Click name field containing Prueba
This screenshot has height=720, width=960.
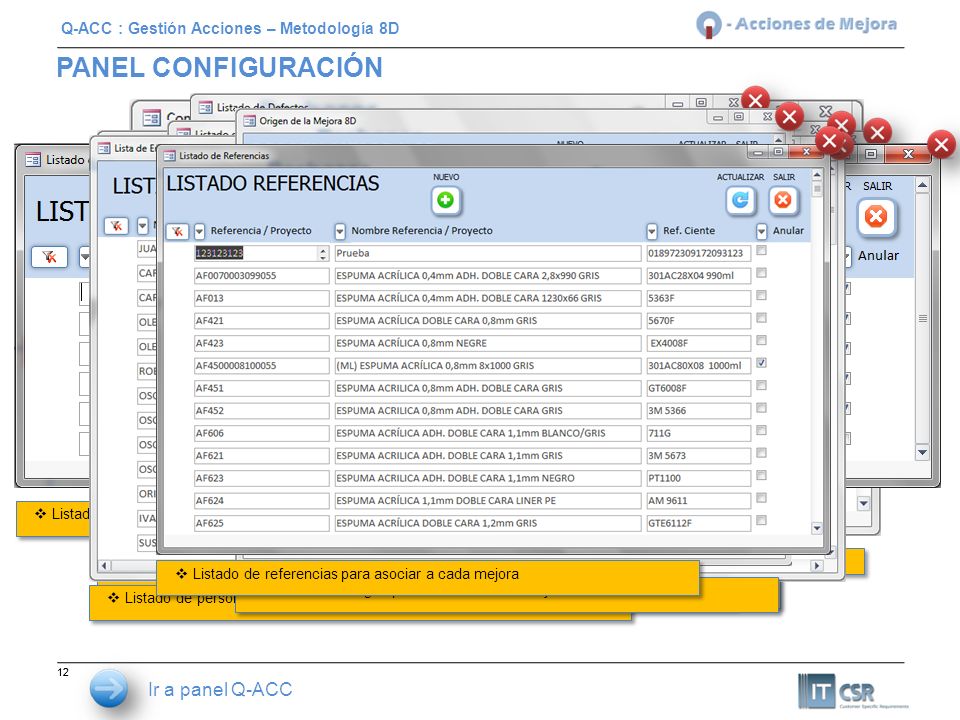(x=487, y=253)
